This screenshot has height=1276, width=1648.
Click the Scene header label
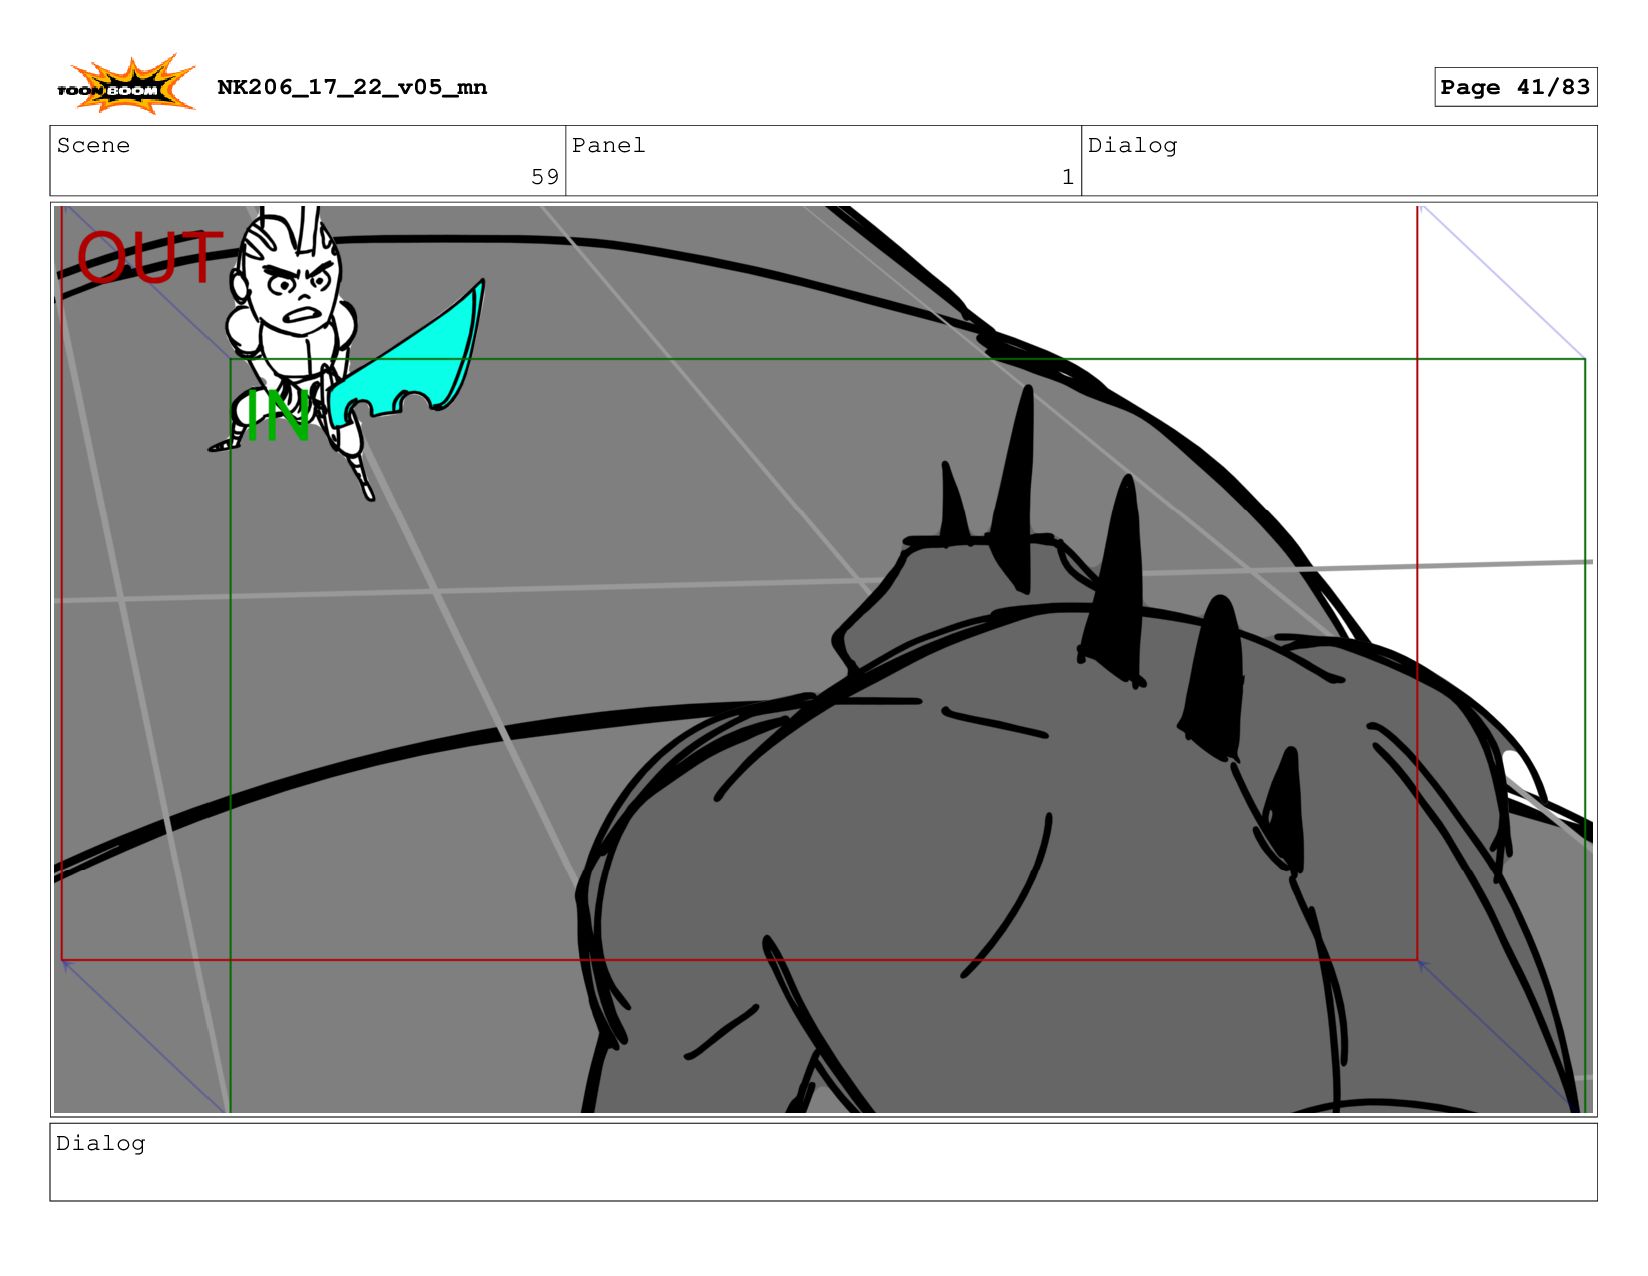(93, 145)
